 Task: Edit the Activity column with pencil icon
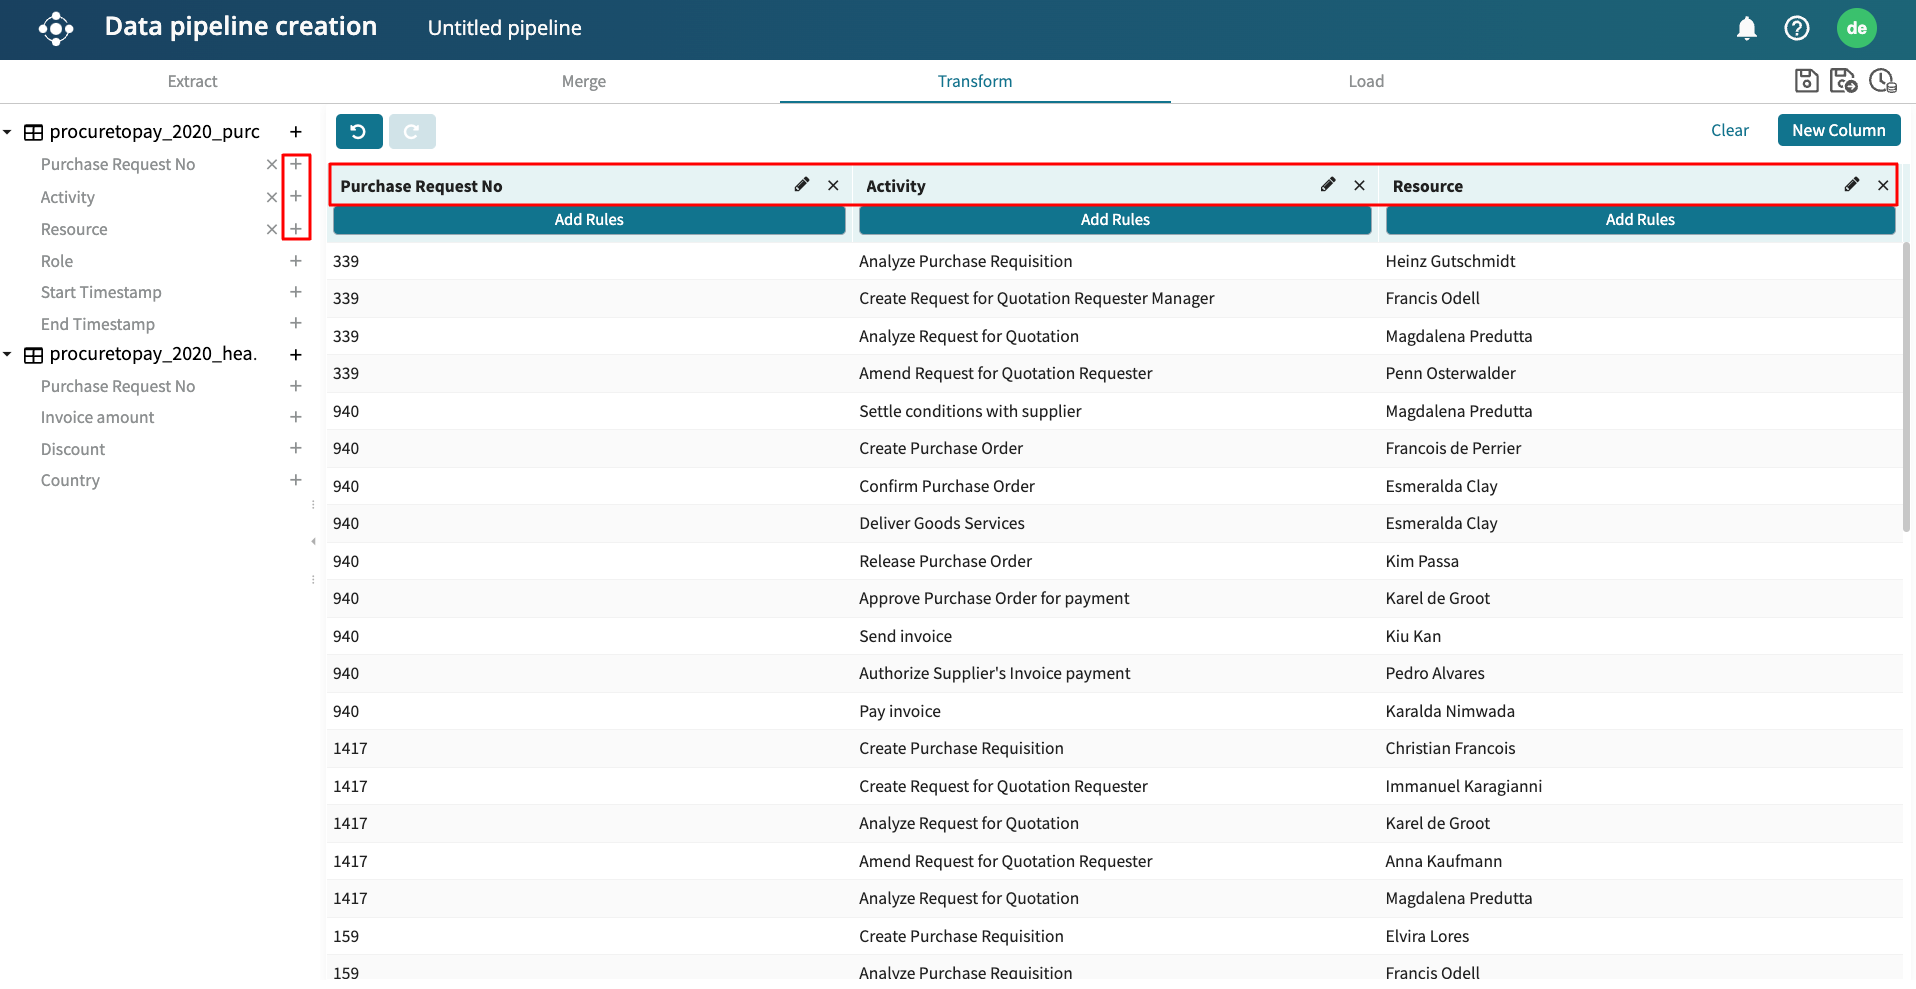tap(1327, 185)
